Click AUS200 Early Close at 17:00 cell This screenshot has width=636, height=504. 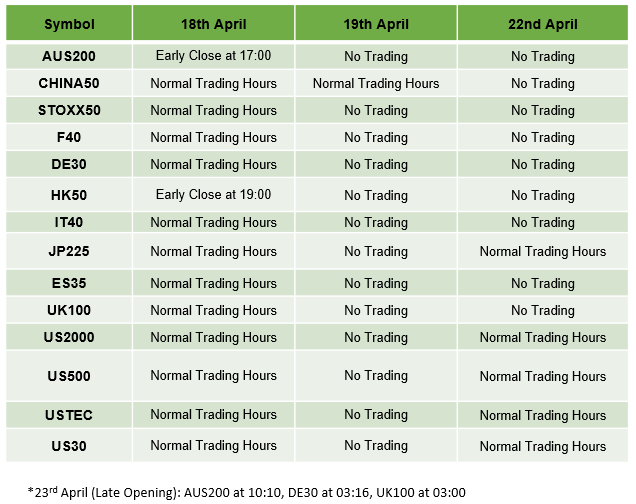[x=213, y=56]
